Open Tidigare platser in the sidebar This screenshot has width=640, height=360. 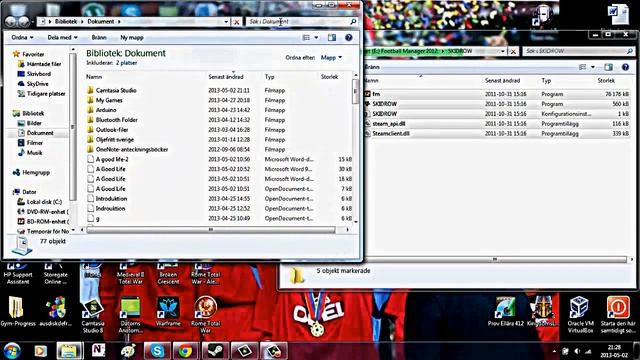46,93
